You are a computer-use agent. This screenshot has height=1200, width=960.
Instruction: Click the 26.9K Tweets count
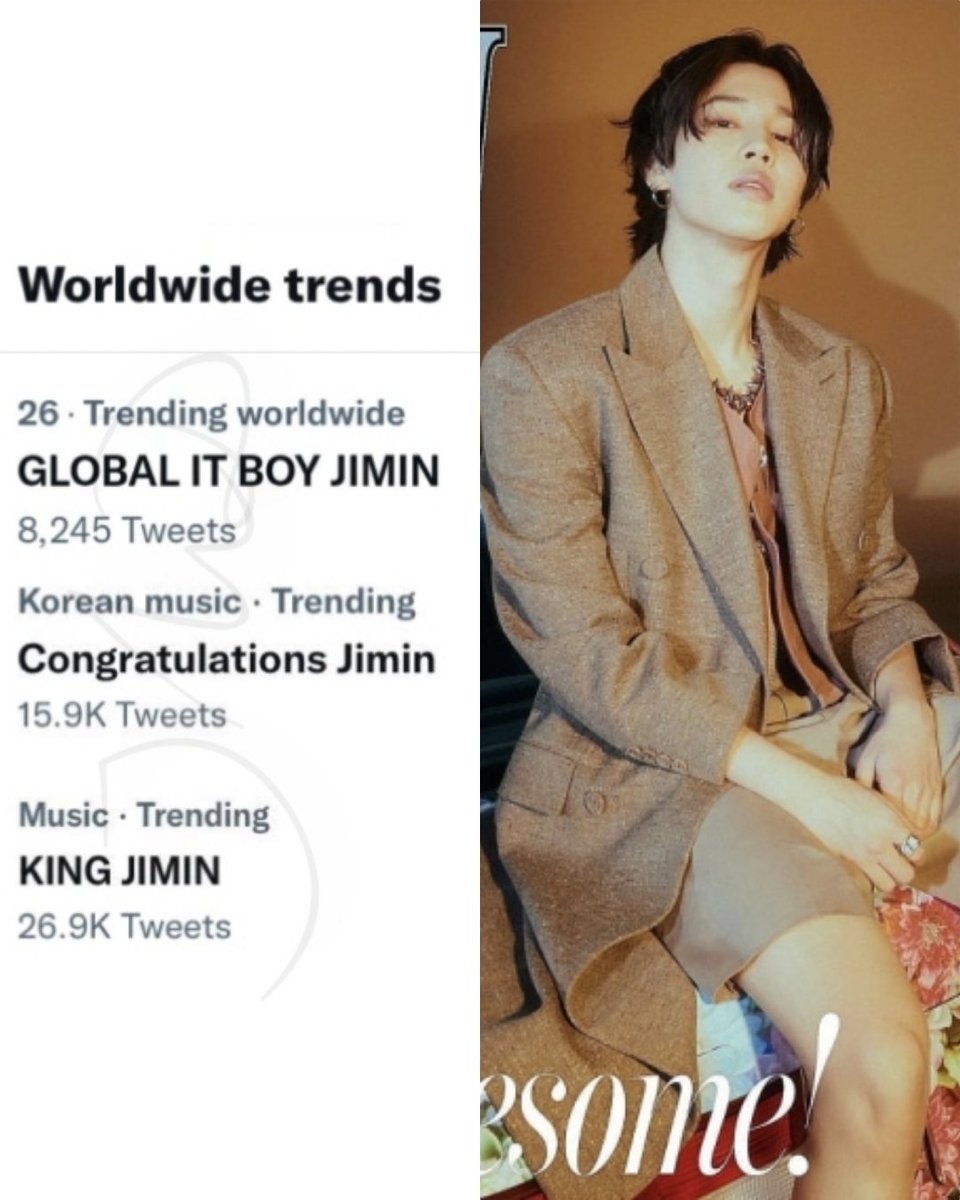tap(124, 927)
